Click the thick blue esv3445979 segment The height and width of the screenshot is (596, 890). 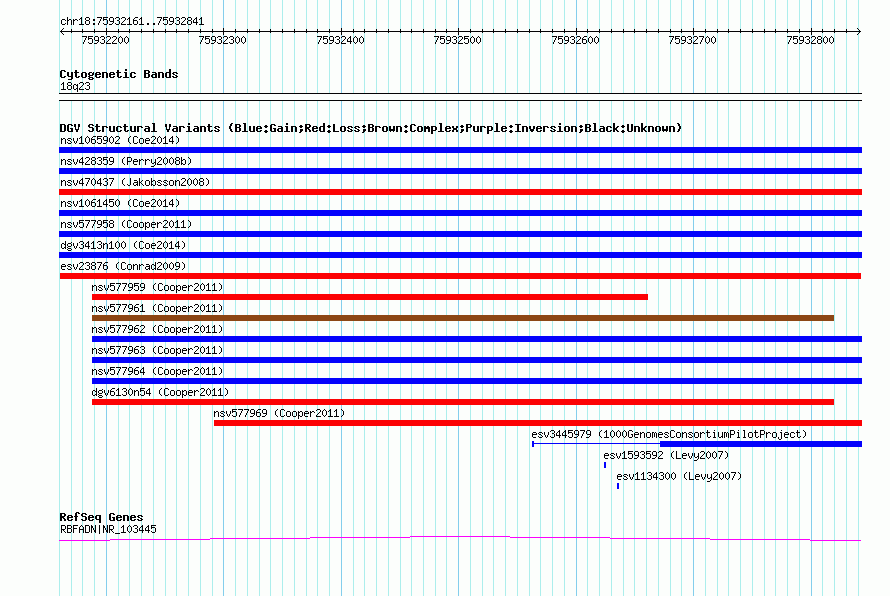tap(761, 444)
